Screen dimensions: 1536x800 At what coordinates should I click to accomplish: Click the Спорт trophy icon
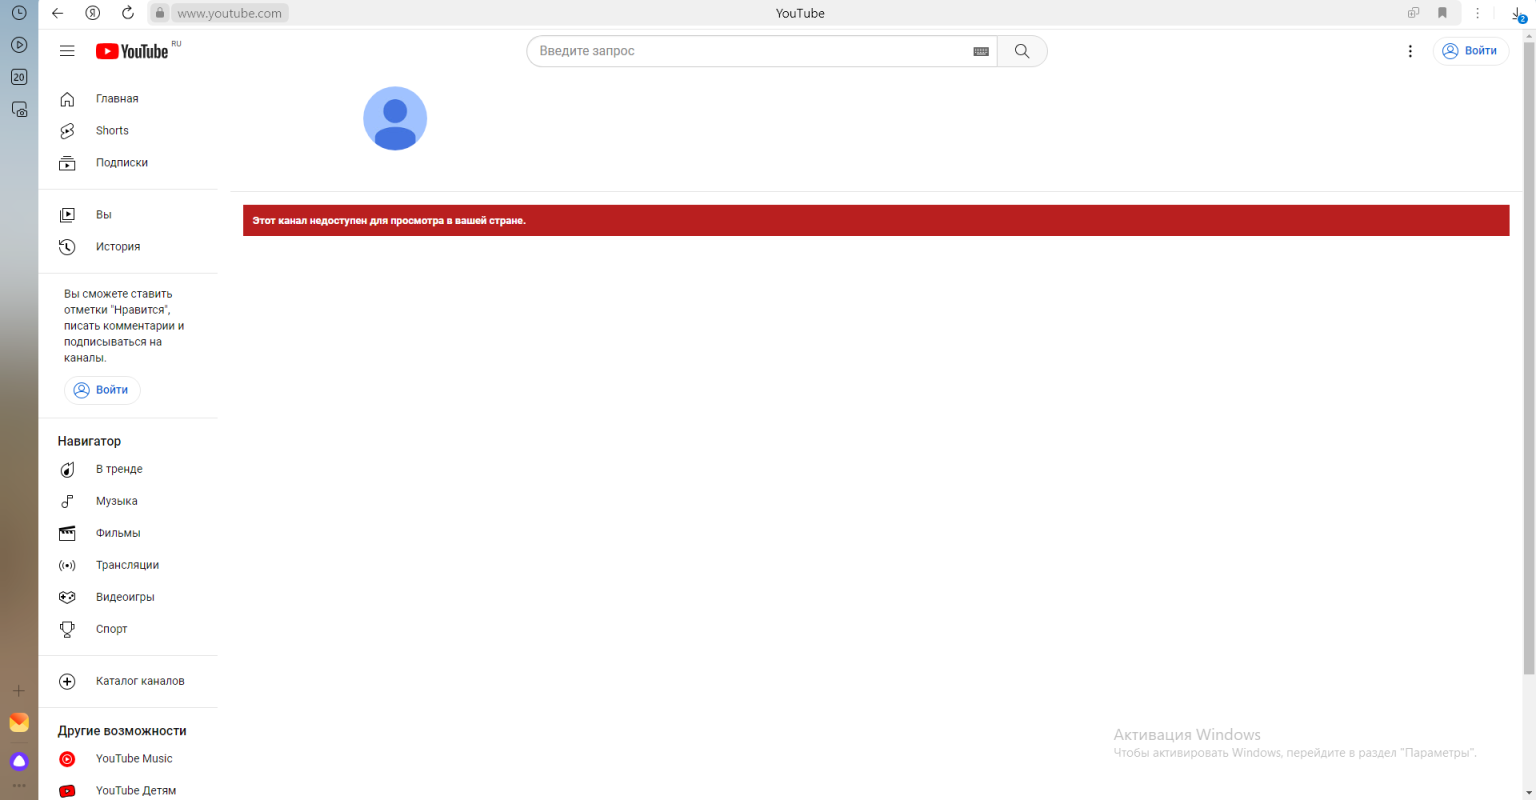pyautogui.click(x=67, y=629)
